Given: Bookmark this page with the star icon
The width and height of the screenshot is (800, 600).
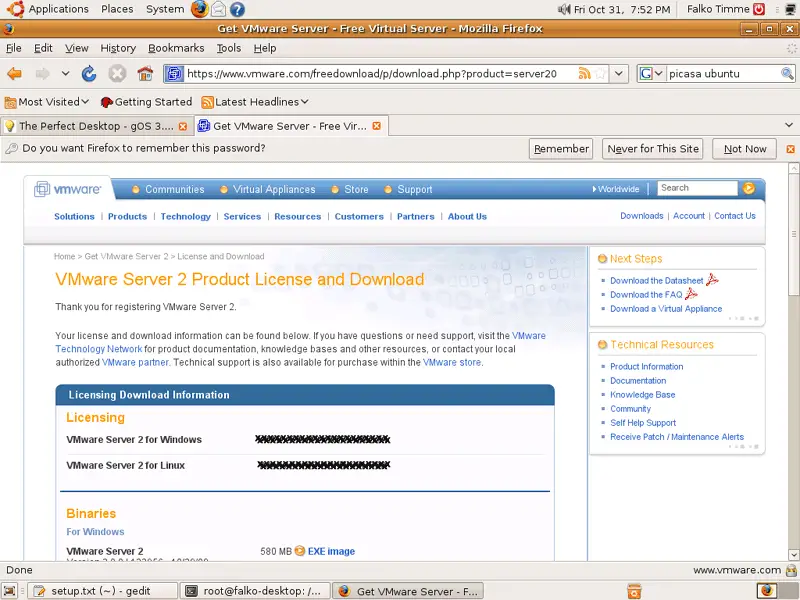Looking at the screenshot, I should pyautogui.click(x=601, y=74).
